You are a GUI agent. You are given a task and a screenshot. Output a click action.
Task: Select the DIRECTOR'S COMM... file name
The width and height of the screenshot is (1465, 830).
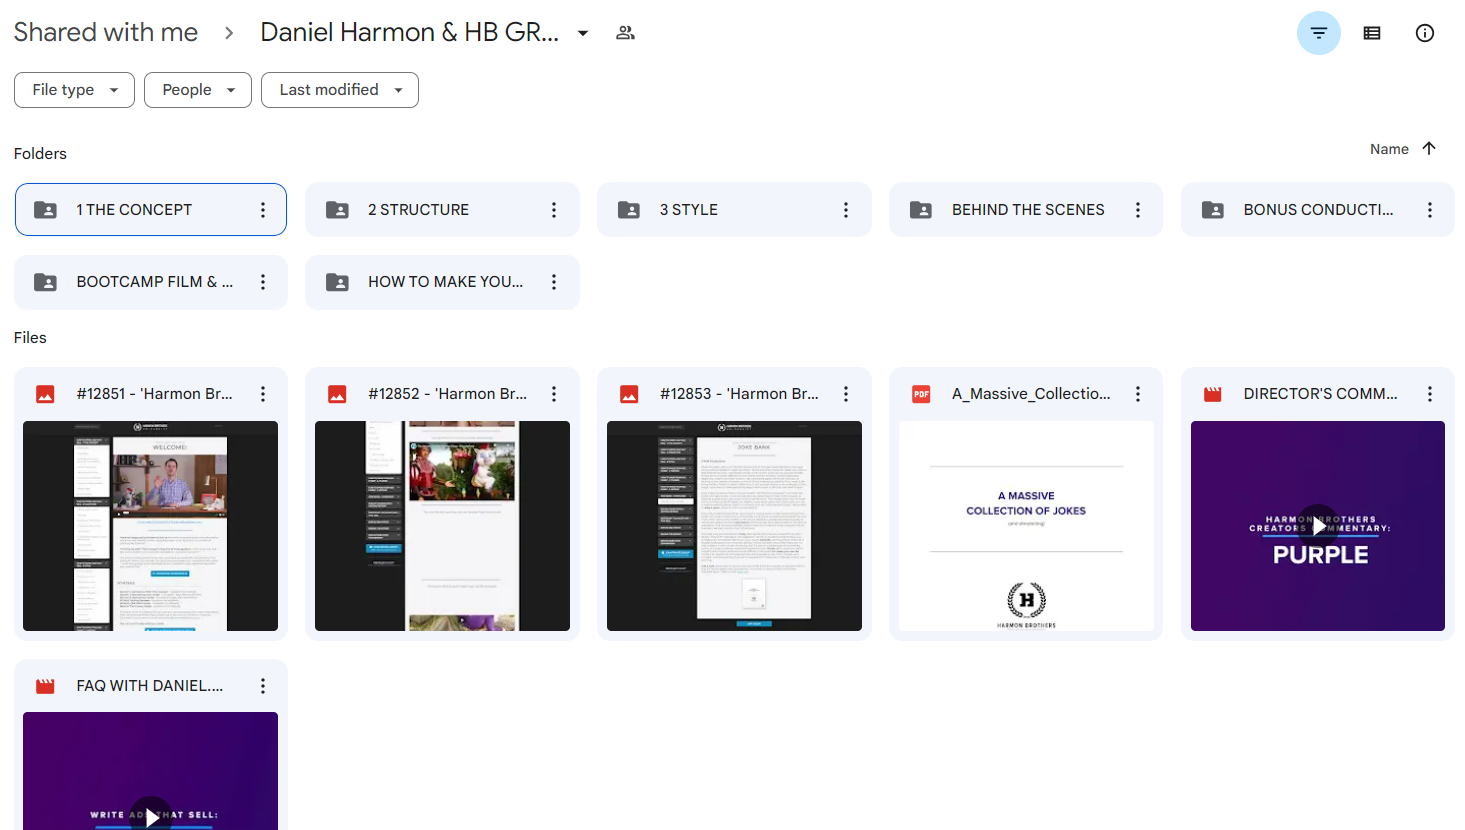(x=1321, y=394)
